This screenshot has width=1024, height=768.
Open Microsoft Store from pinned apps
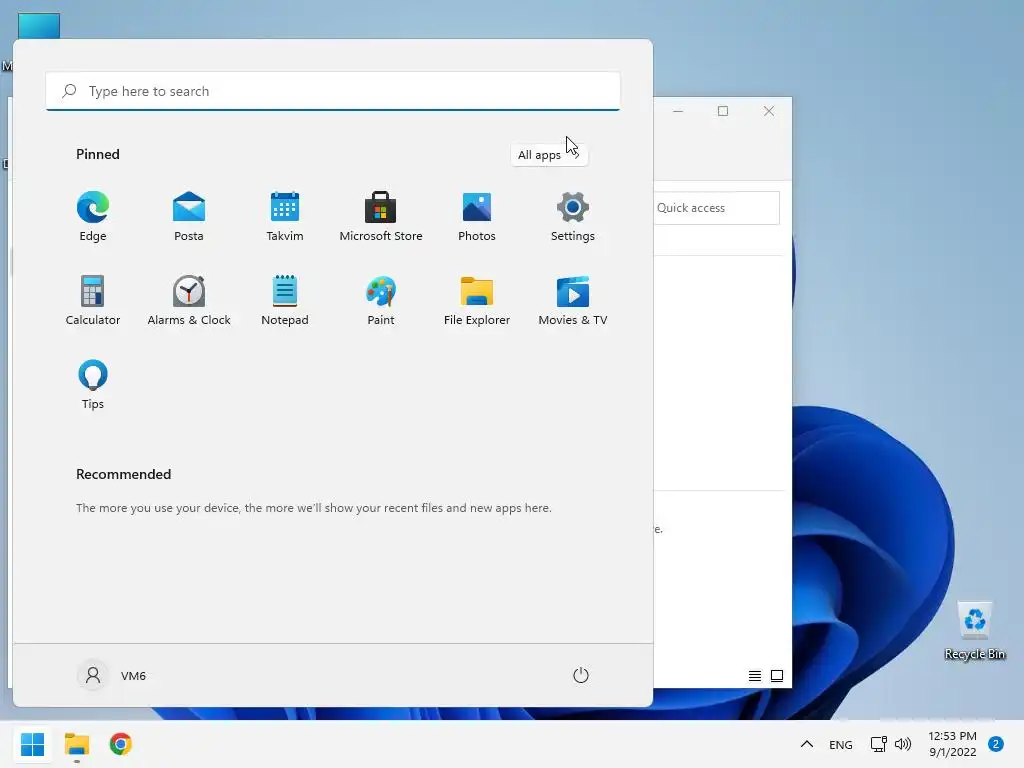click(x=381, y=217)
